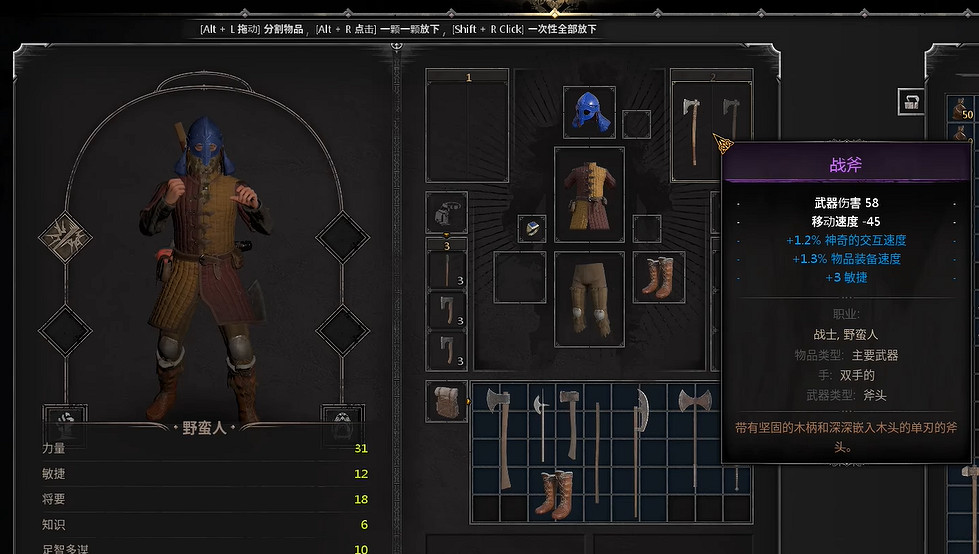This screenshot has width=979, height=554.
Task: Click the 野蛮人 class name label
Action: click(x=204, y=428)
